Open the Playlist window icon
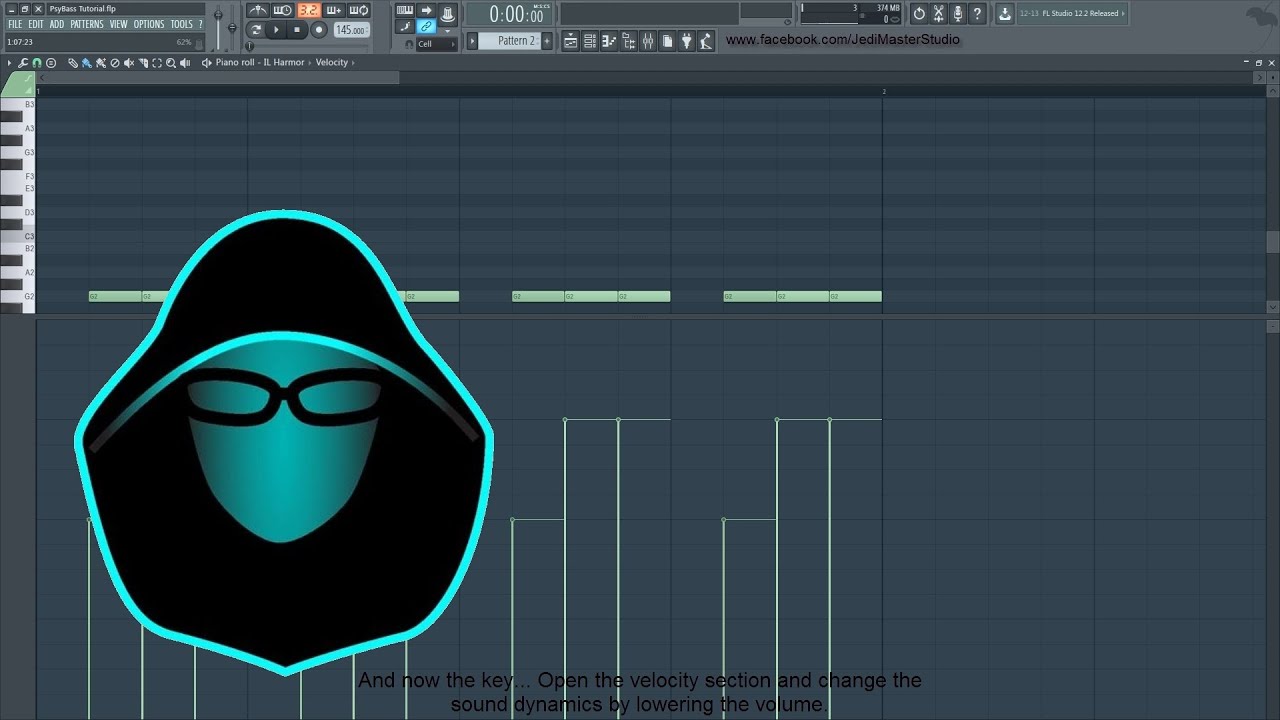The width and height of the screenshot is (1280, 720). (x=570, y=41)
